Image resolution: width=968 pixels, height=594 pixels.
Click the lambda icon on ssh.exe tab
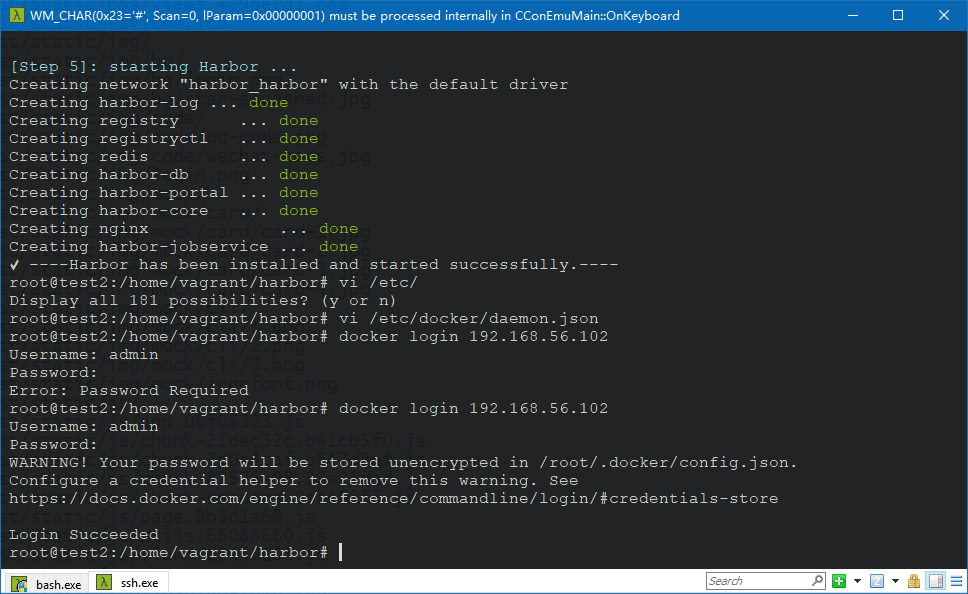tap(104, 582)
